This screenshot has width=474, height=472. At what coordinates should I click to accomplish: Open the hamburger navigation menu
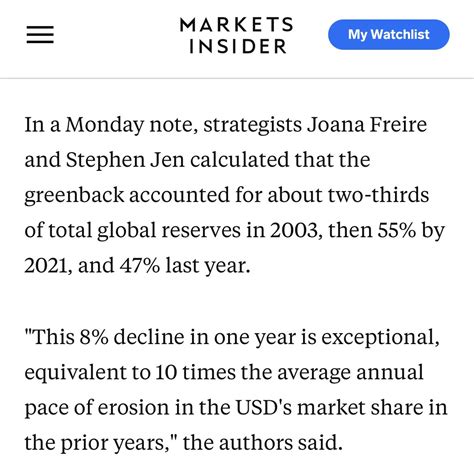tap(40, 34)
